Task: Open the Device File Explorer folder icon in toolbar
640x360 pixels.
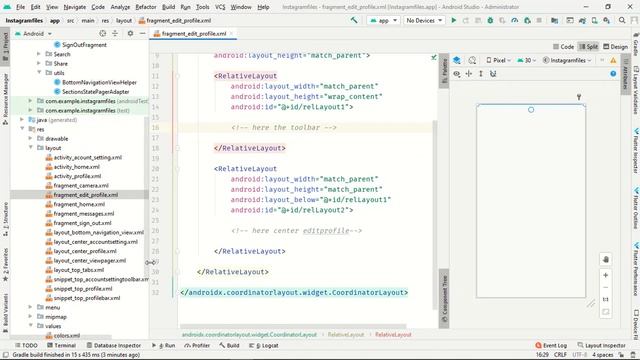Action: (x=554, y=20)
